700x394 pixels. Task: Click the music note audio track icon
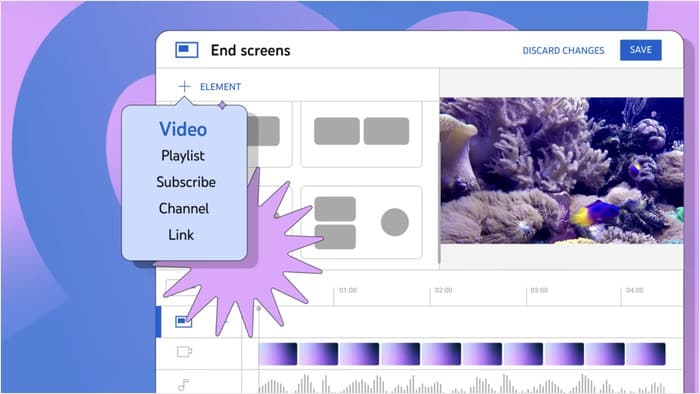pos(183,385)
